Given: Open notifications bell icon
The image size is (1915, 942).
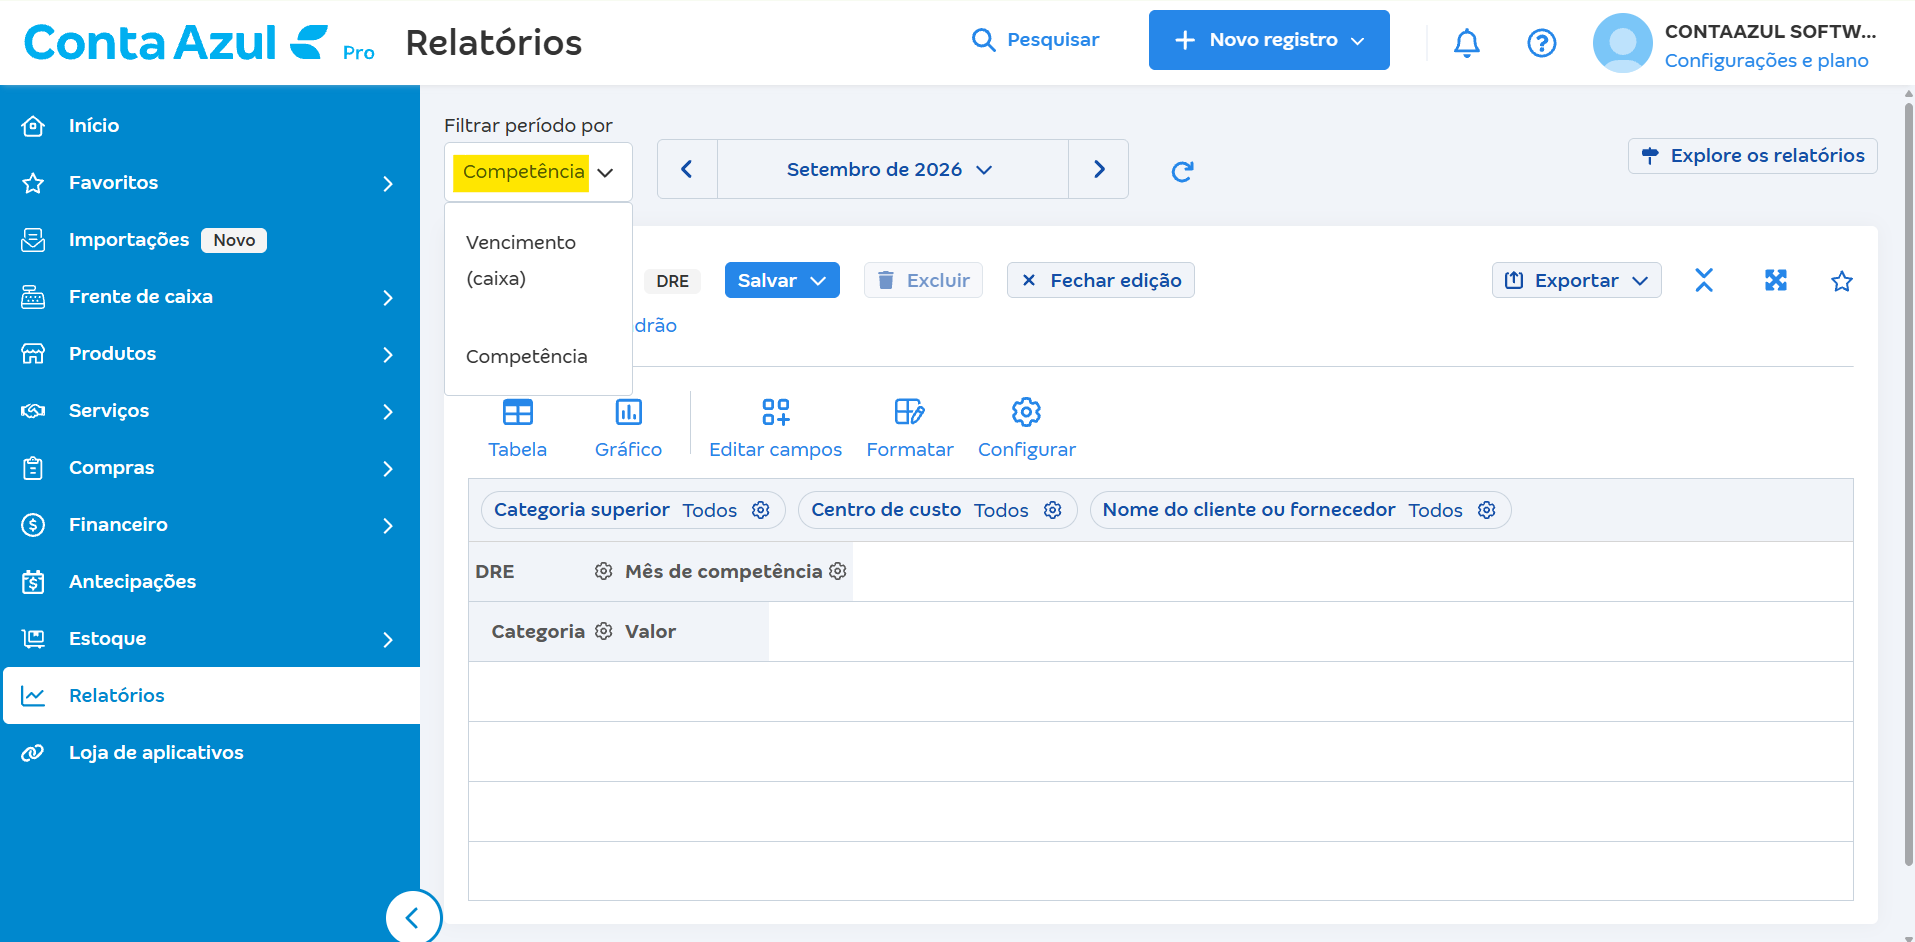Looking at the screenshot, I should click(1466, 42).
